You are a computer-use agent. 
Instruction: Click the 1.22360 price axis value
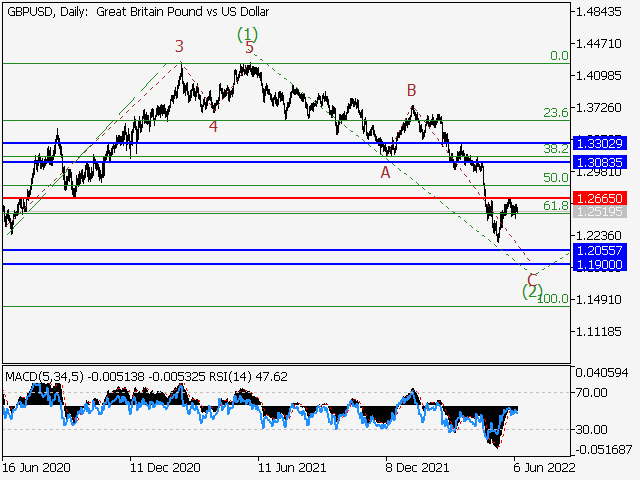tap(599, 236)
